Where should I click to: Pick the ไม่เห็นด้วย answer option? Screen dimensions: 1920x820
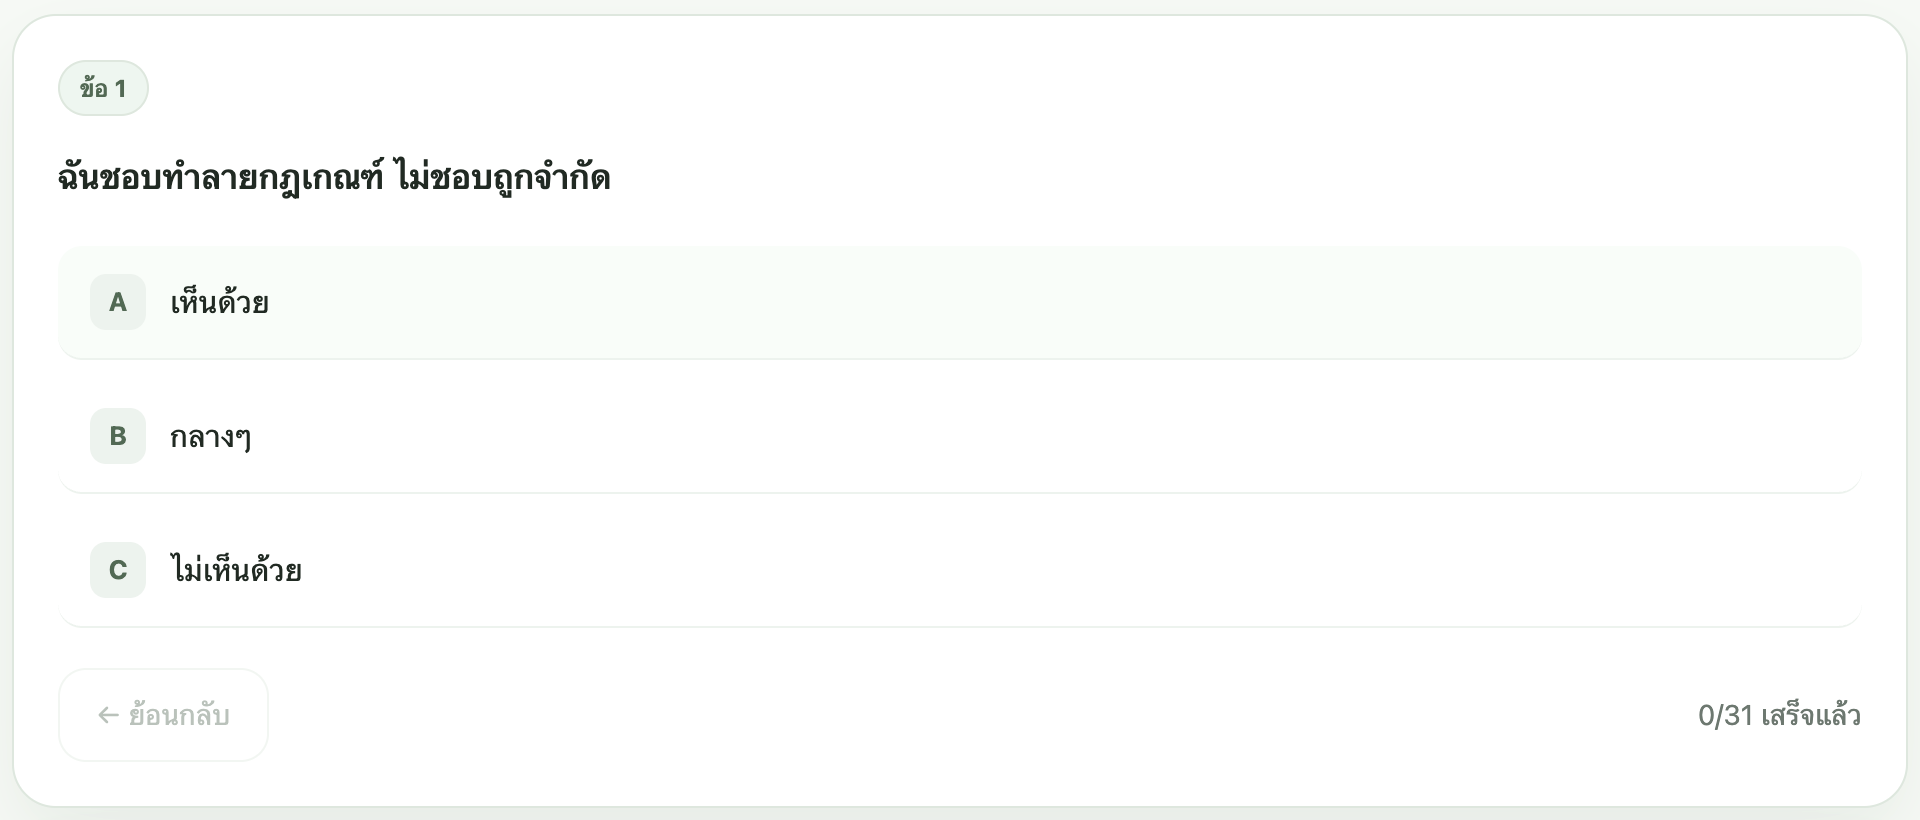958,570
